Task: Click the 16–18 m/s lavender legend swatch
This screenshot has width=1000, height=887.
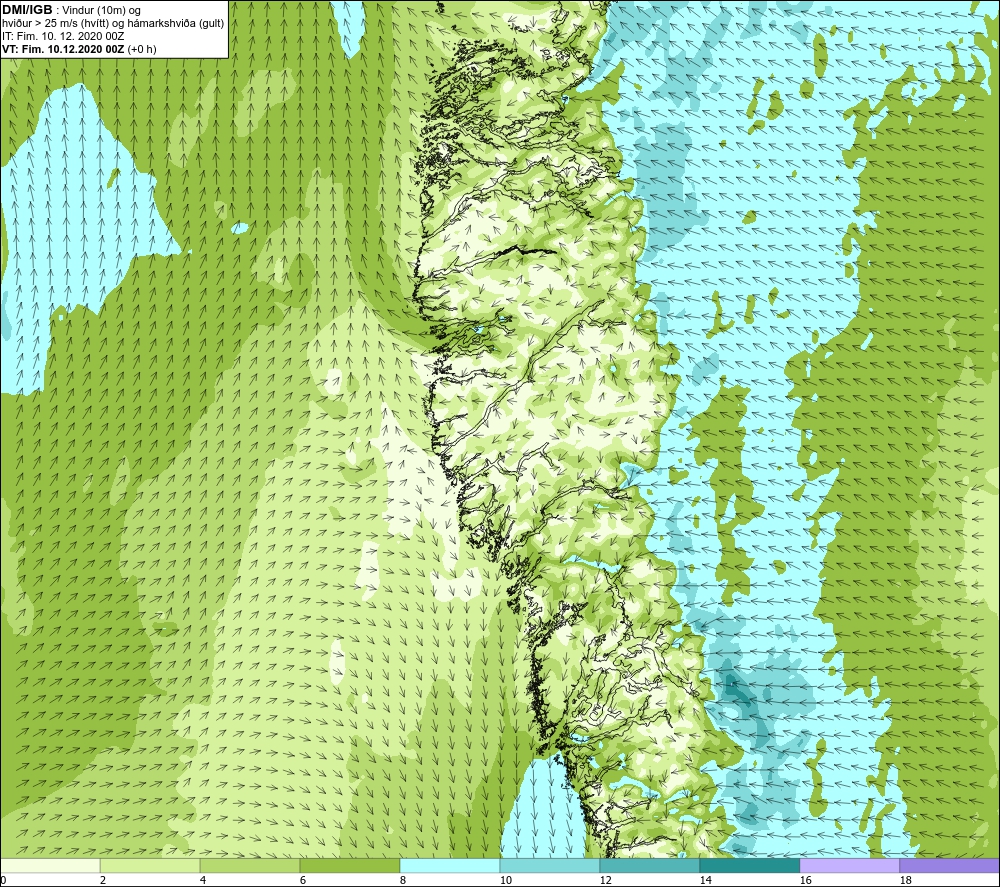Action: pos(849,866)
